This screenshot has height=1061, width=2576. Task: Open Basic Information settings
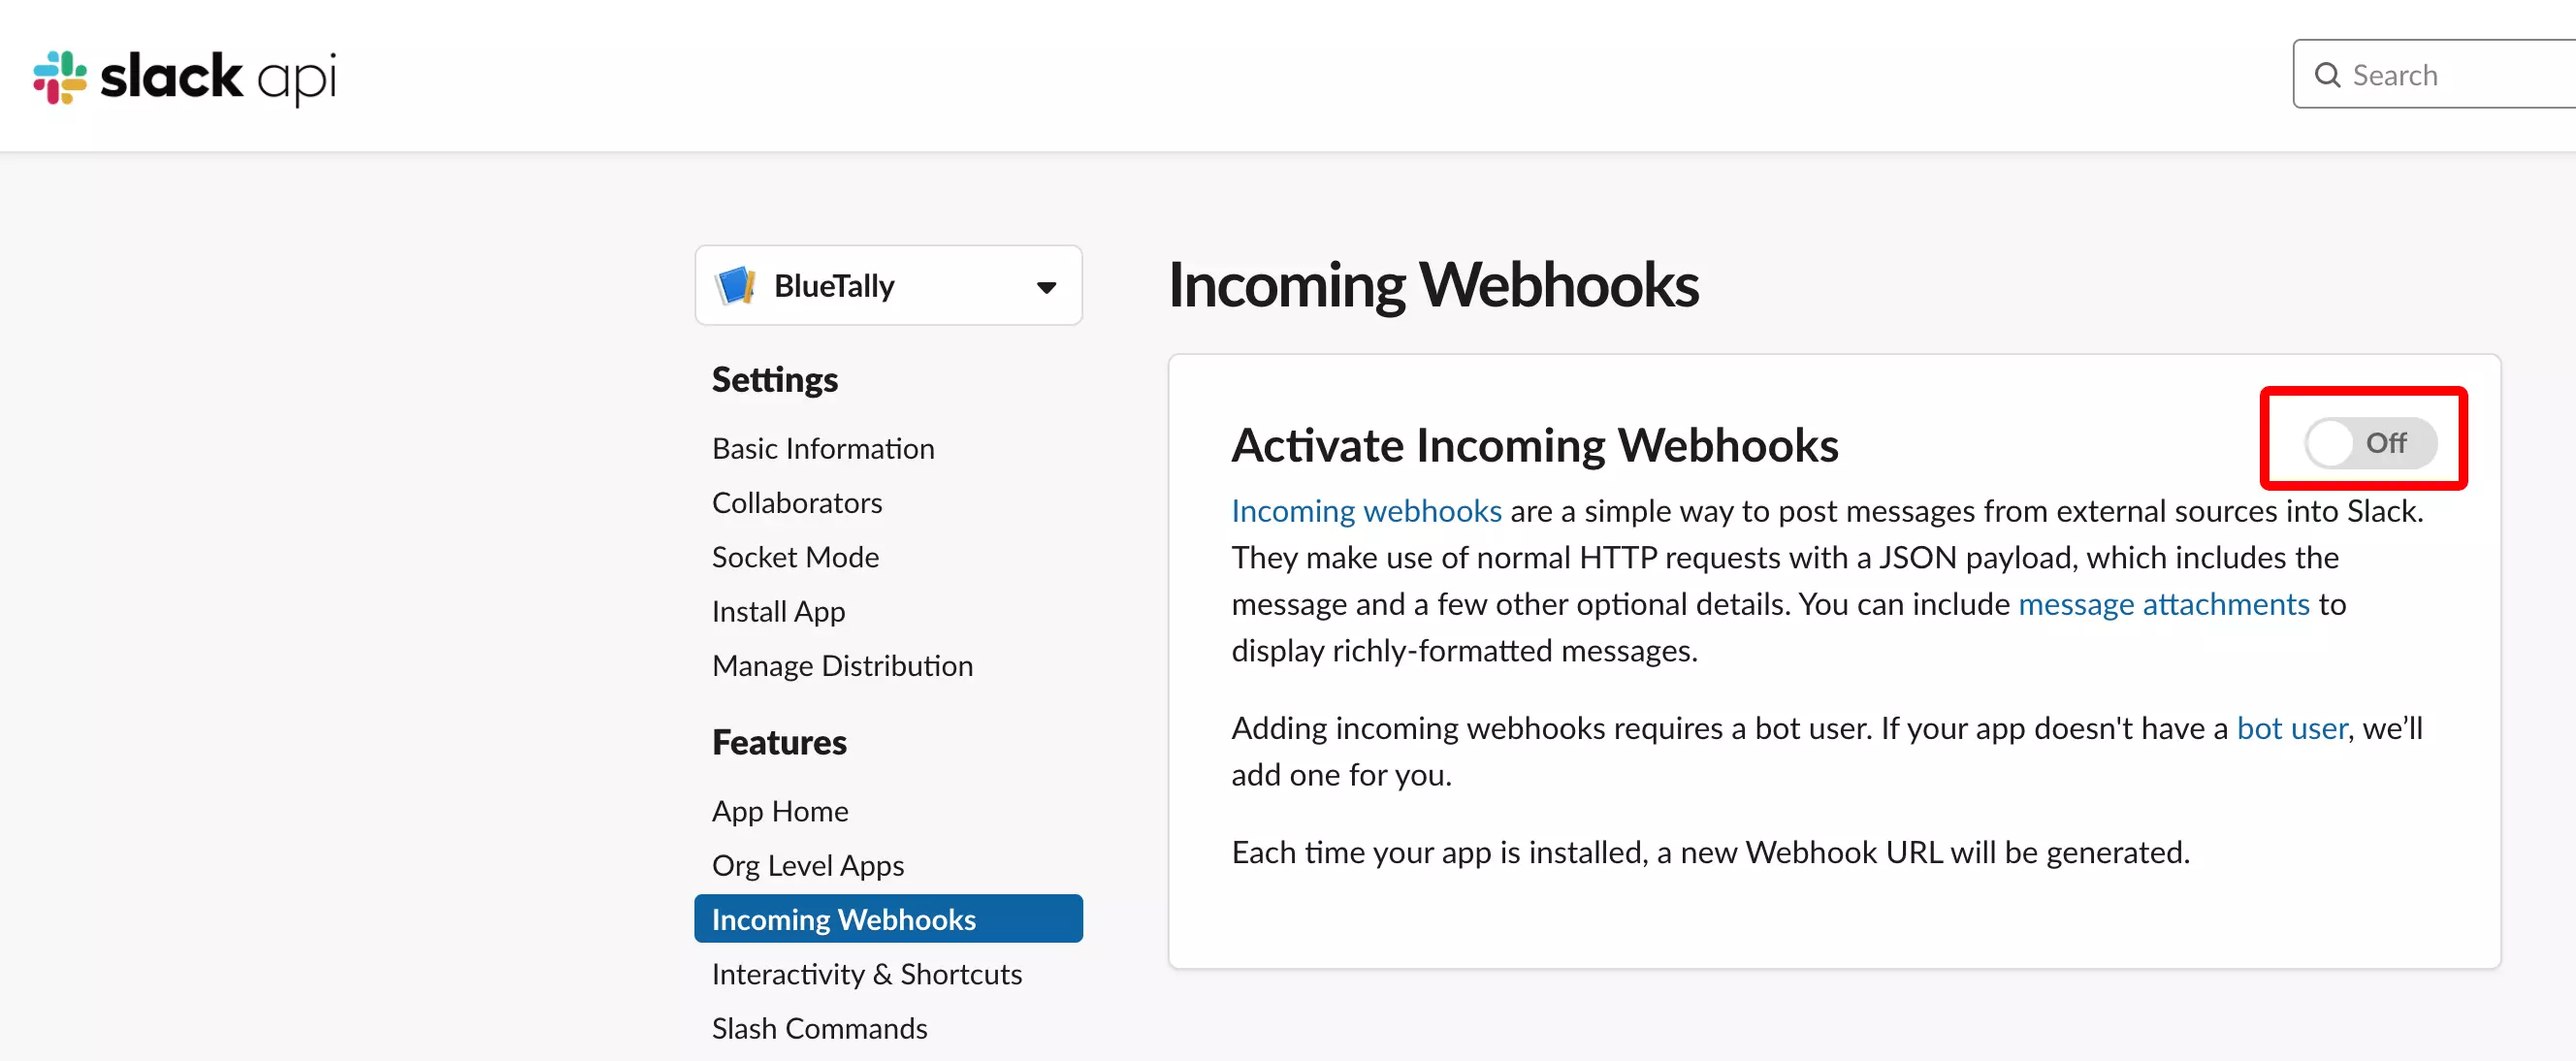(x=823, y=448)
